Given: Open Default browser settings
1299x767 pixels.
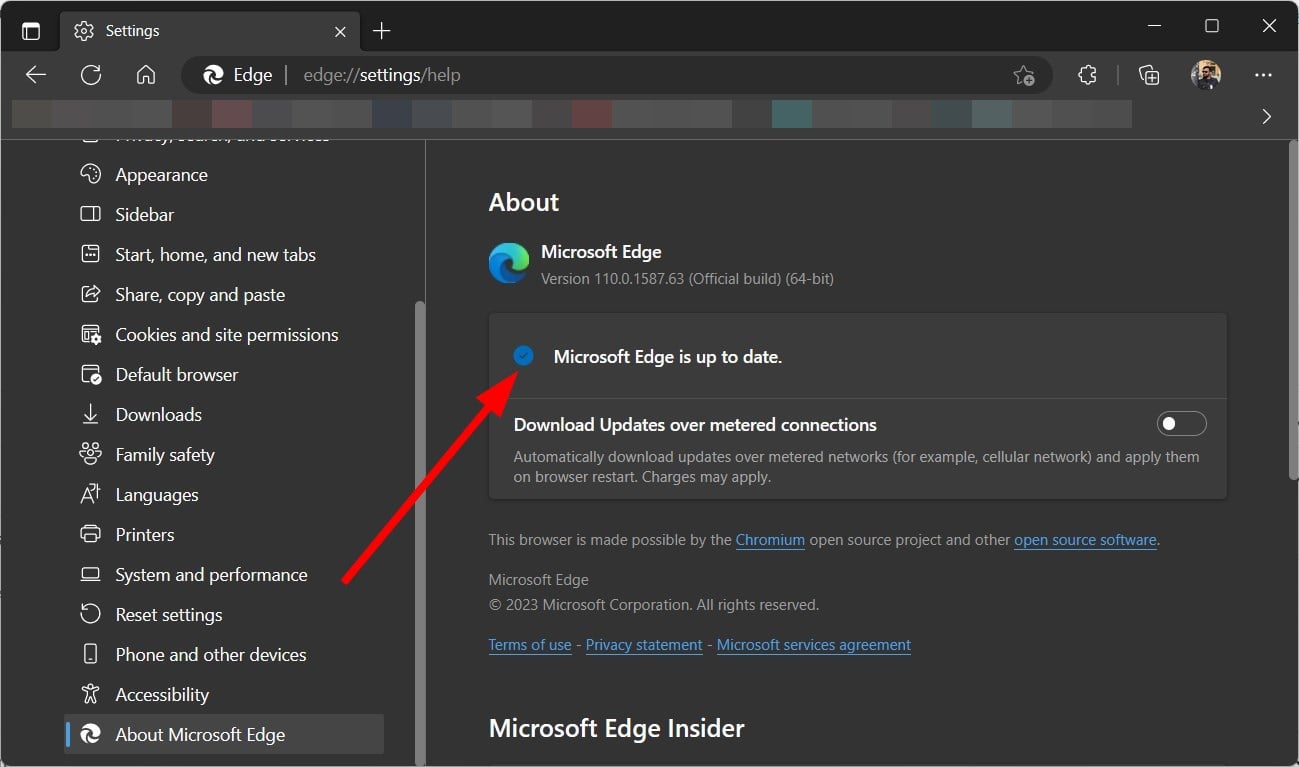Looking at the screenshot, I should [224, 375].
